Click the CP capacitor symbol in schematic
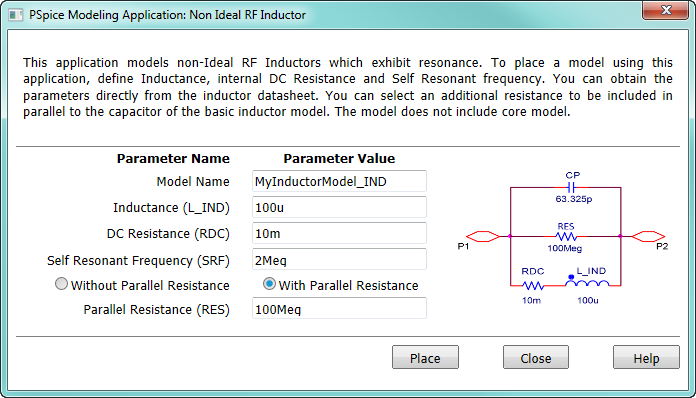Image resolution: width=696 pixels, height=398 pixels. (571, 187)
